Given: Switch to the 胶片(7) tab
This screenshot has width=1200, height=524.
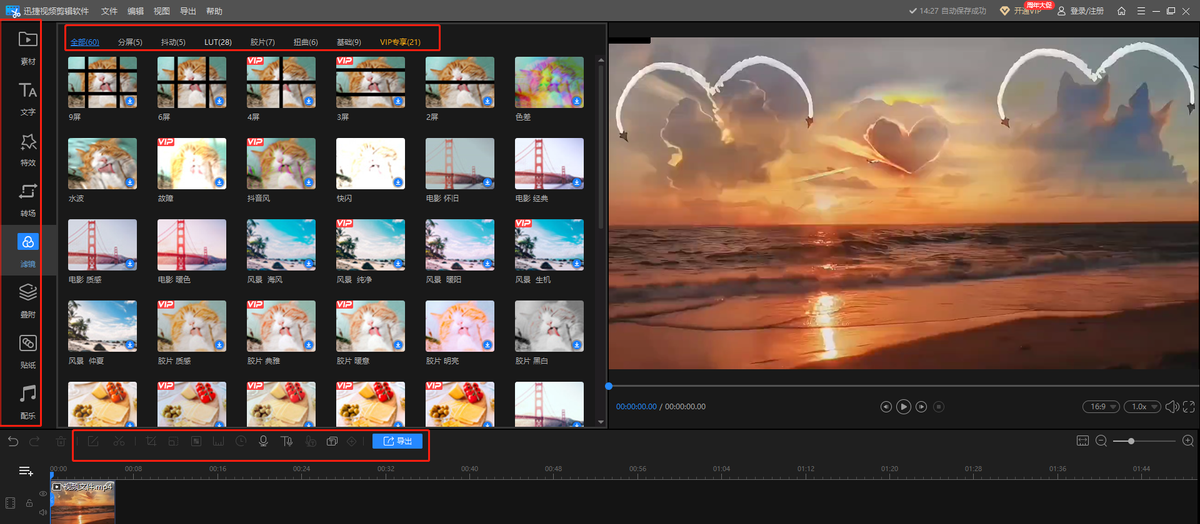Looking at the screenshot, I should click(x=262, y=42).
